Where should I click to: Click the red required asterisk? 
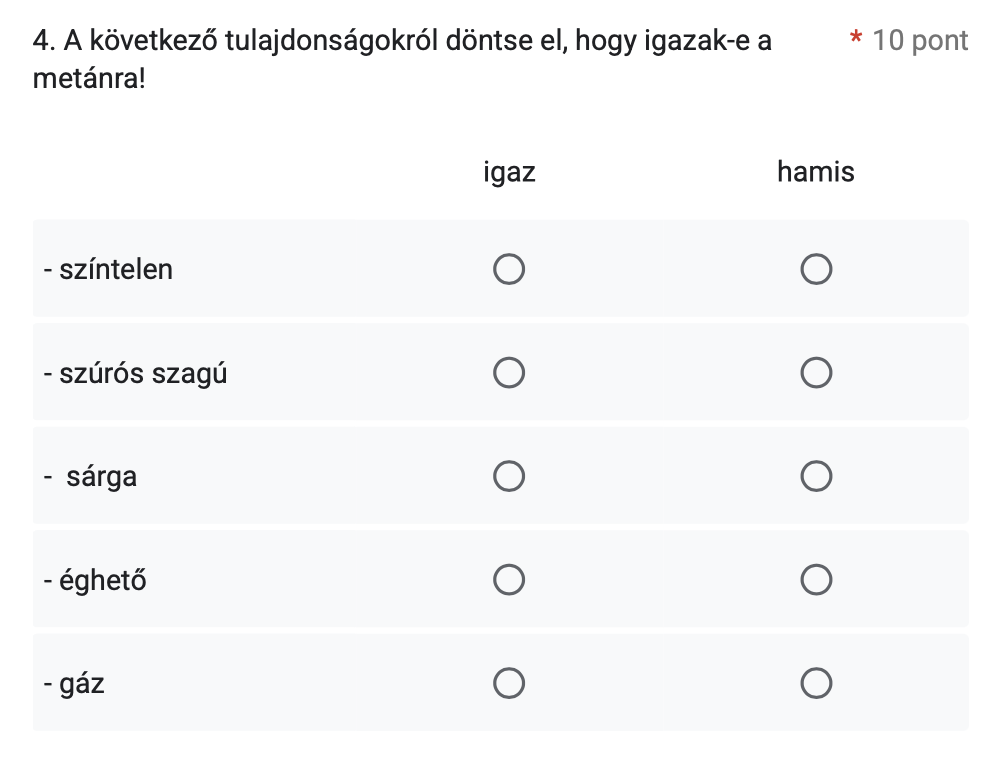coord(856,40)
